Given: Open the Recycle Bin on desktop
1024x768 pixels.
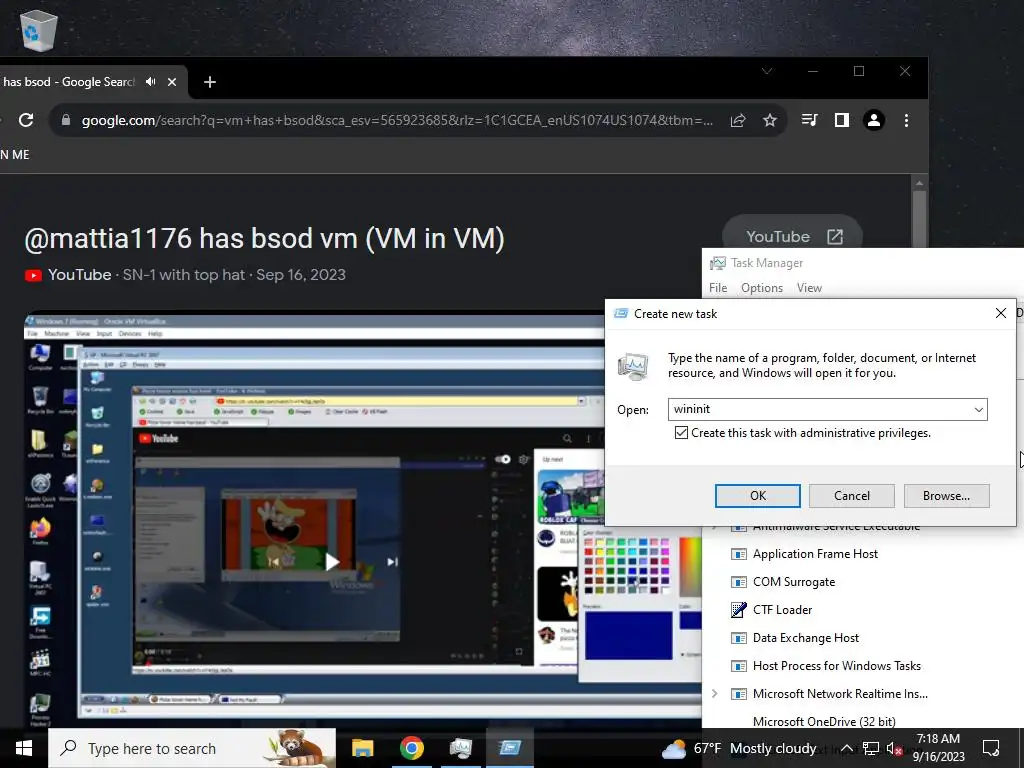Looking at the screenshot, I should coord(39,29).
